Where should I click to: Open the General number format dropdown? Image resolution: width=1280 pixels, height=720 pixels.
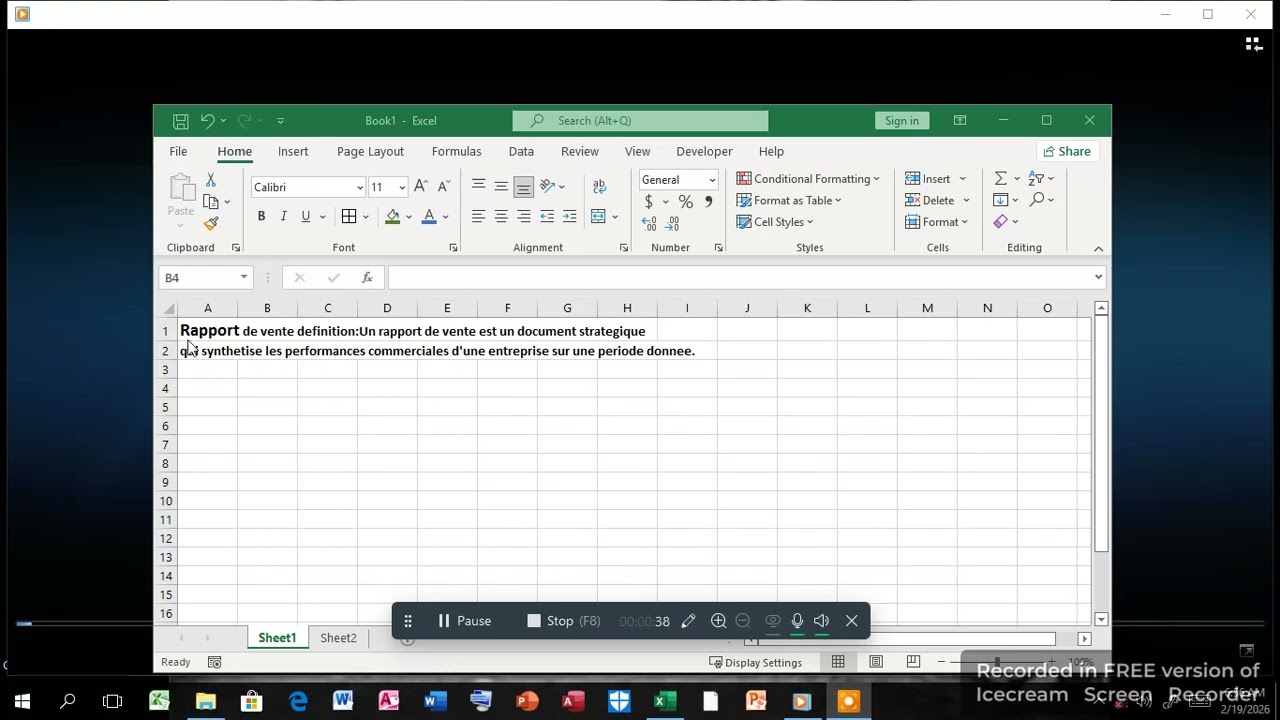[712, 180]
